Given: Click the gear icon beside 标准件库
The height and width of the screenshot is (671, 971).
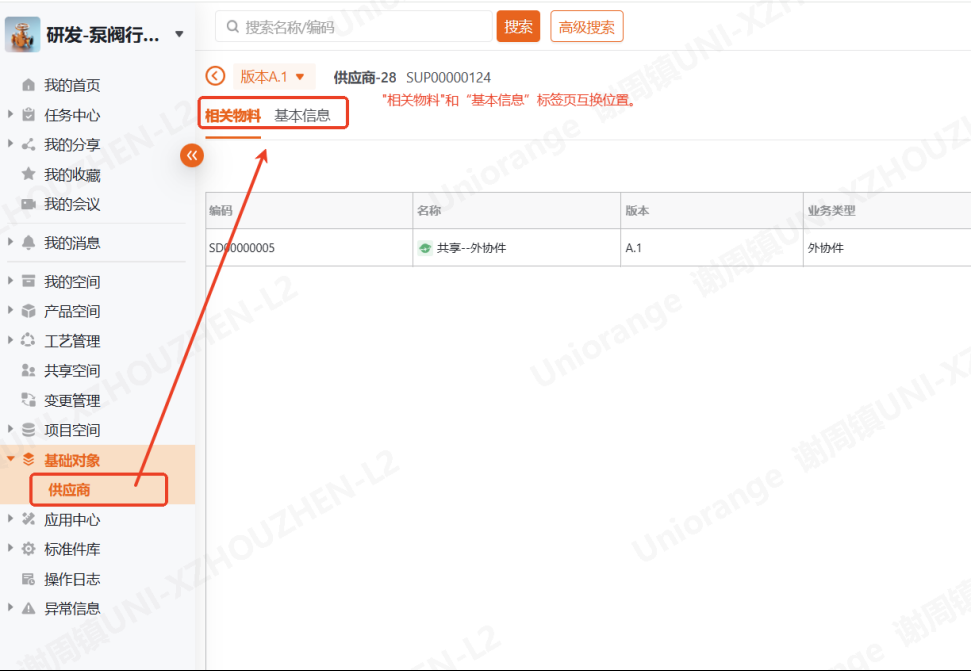Looking at the screenshot, I should (x=28, y=549).
